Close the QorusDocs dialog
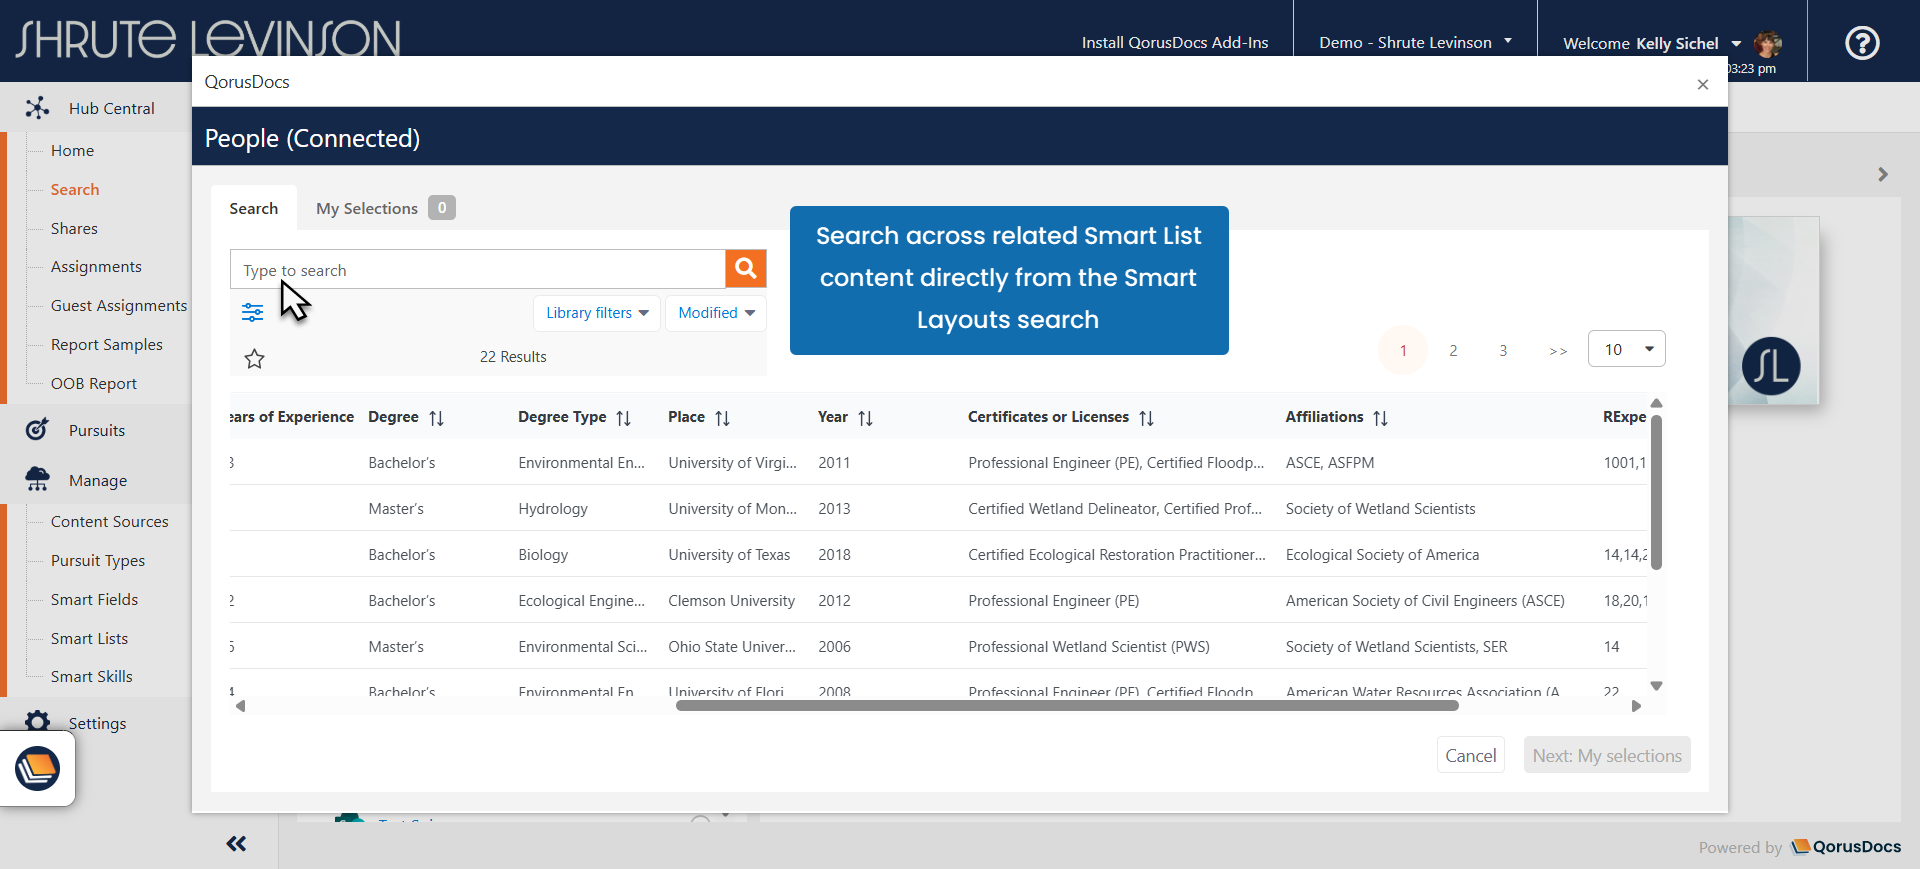Screen dimensions: 1920x869 1703,84
